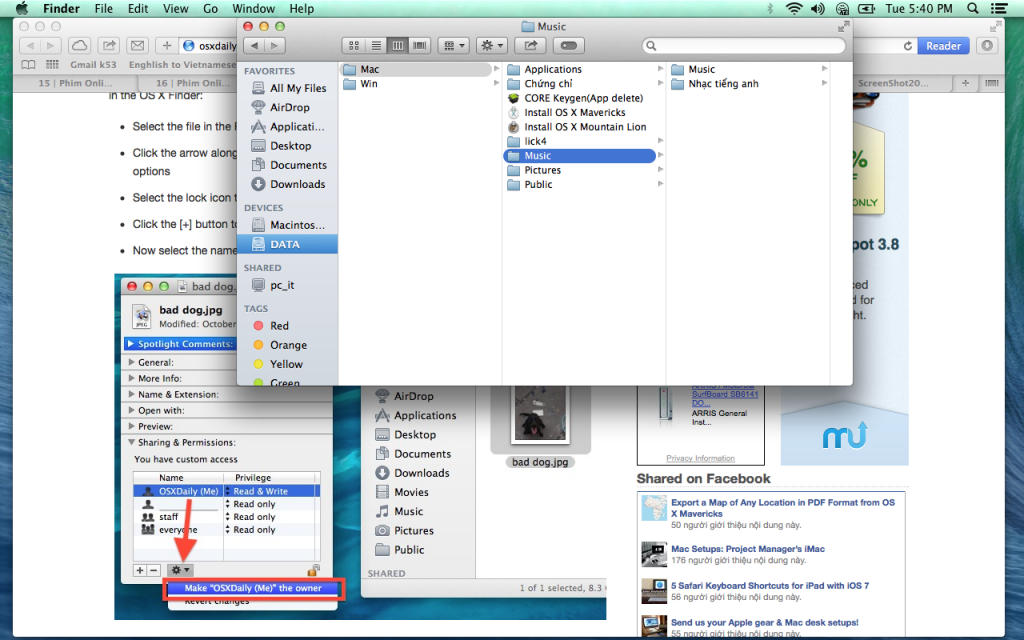1024x640 pixels.
Task: Click Safari Share button
Action: (109, 45)
